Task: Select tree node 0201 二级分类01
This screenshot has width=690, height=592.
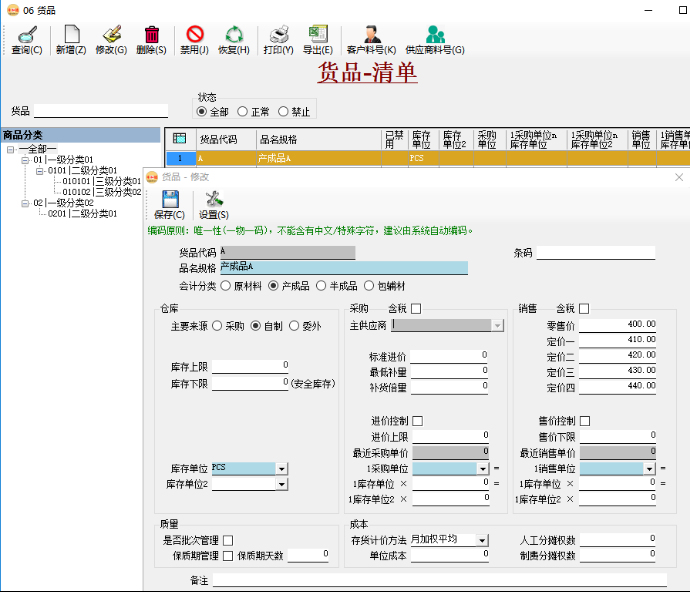Action: point(82,213)
